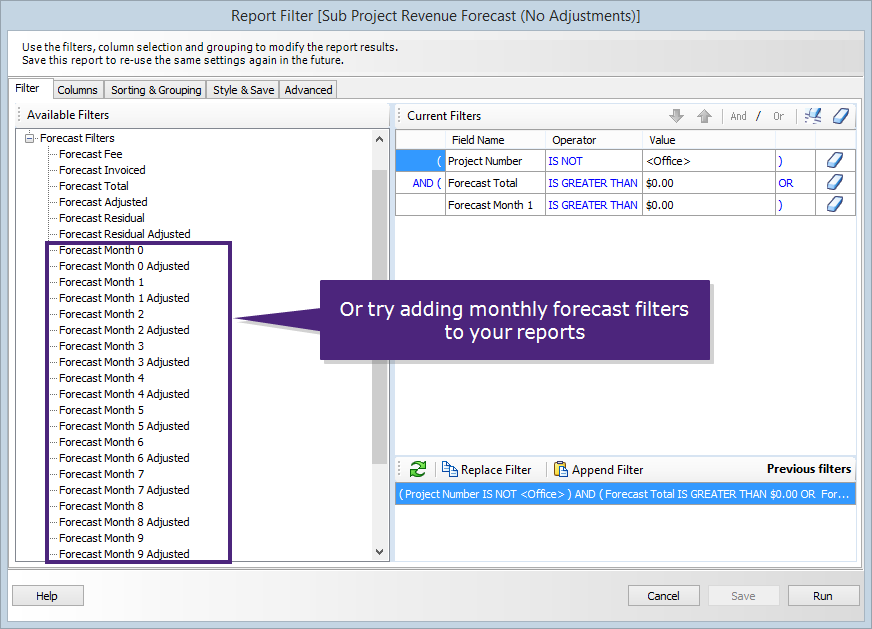Erase the Project Number filter row

point(836,161)
